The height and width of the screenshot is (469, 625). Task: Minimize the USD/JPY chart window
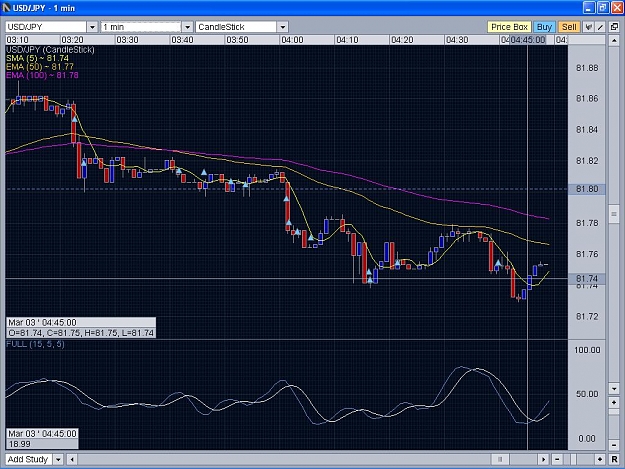click(589, 8)
